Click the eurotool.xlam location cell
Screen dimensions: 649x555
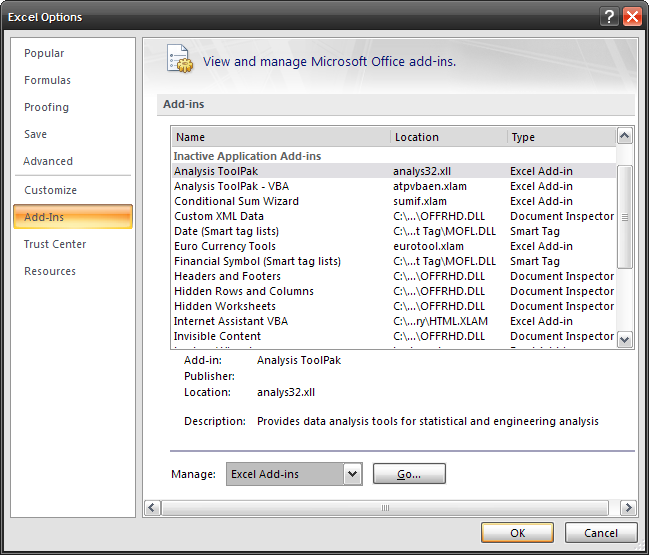pos(428,246)
